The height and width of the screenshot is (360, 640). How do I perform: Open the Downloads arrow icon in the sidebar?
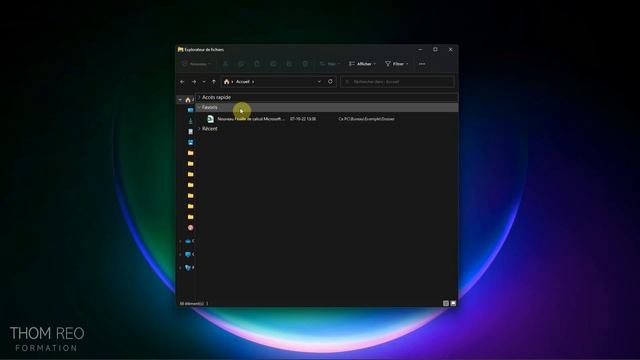coord(191,121)
